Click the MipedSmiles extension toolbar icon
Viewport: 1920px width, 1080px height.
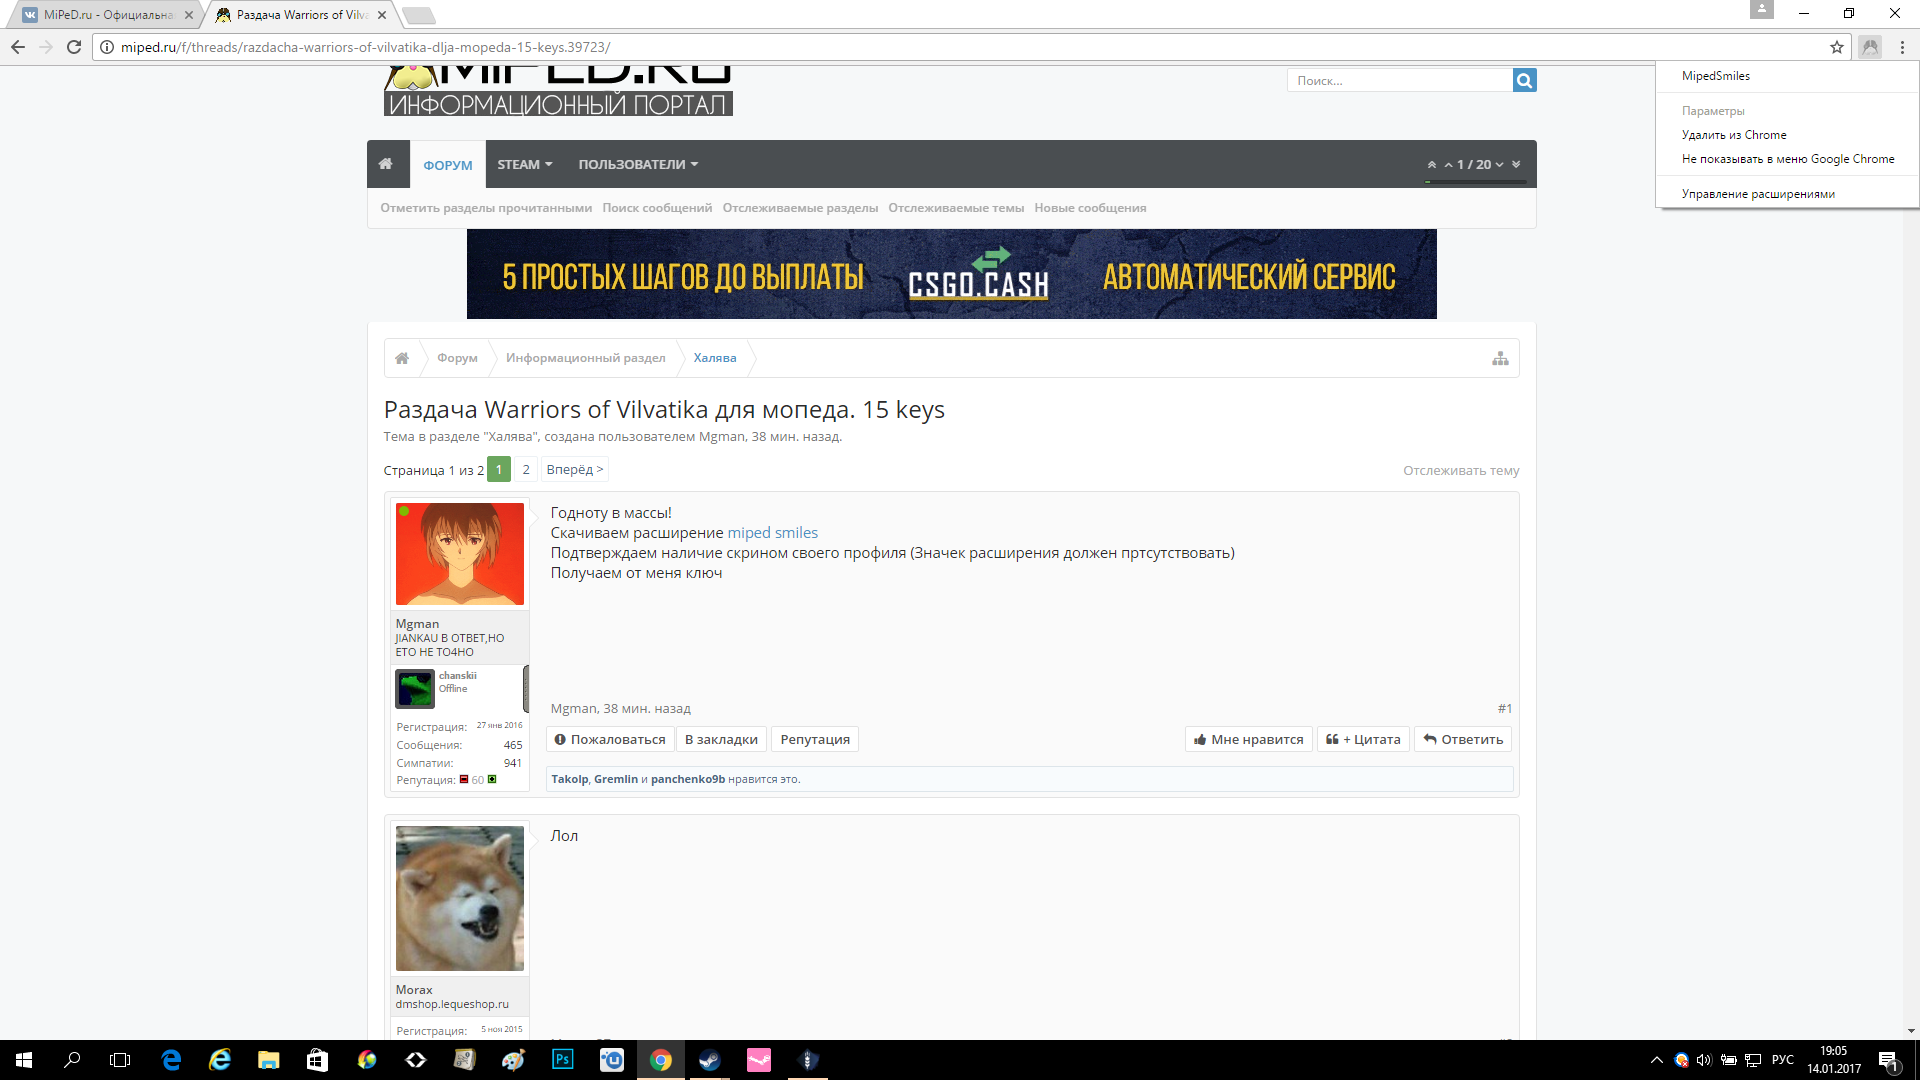coord(1870,47)
